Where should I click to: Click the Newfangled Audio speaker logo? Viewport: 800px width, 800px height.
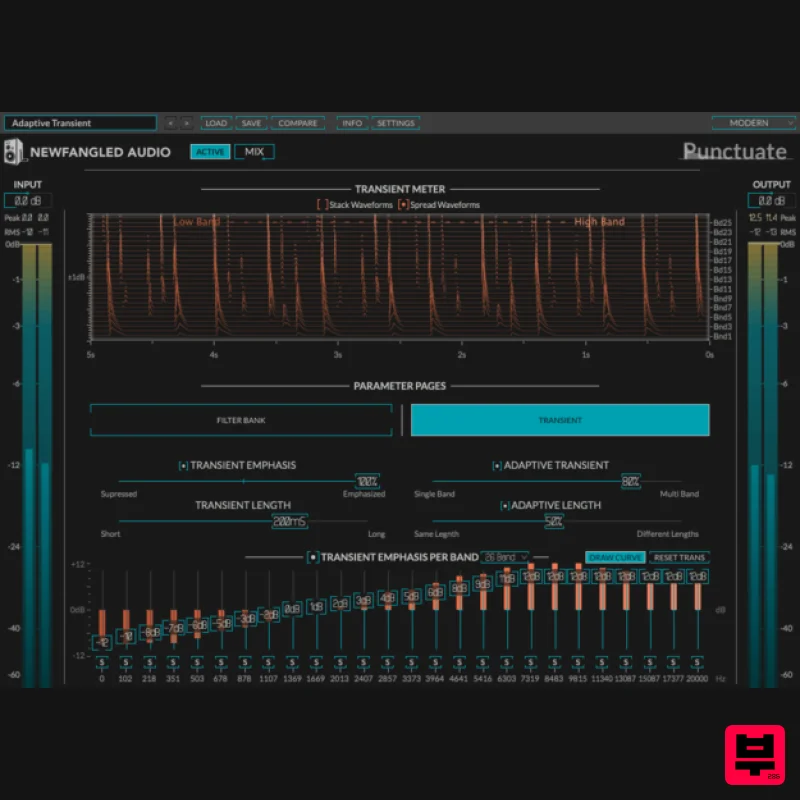tap(13, 151)
